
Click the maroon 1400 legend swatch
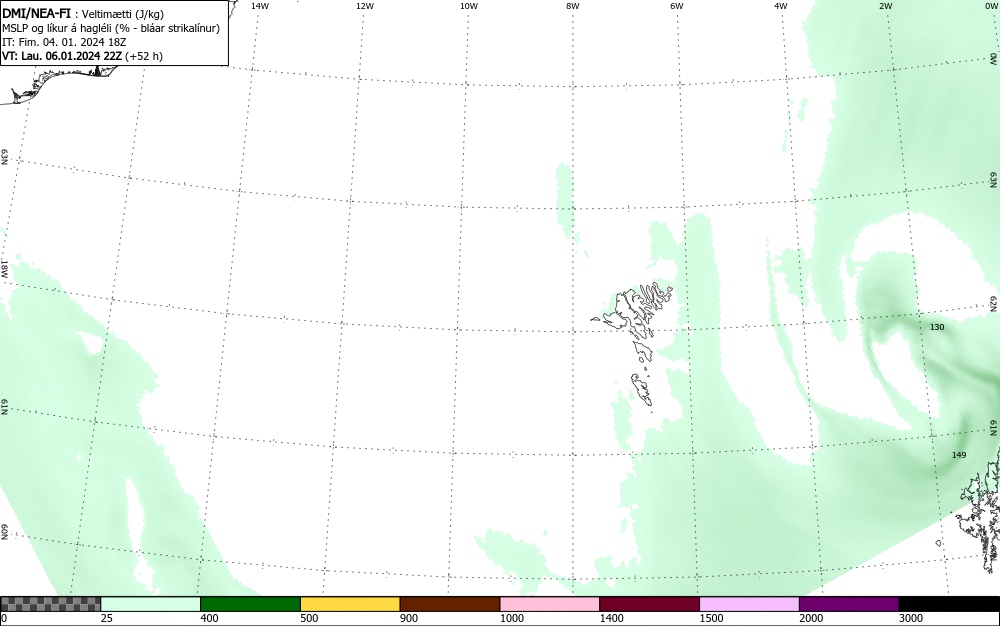click(649, 604)
